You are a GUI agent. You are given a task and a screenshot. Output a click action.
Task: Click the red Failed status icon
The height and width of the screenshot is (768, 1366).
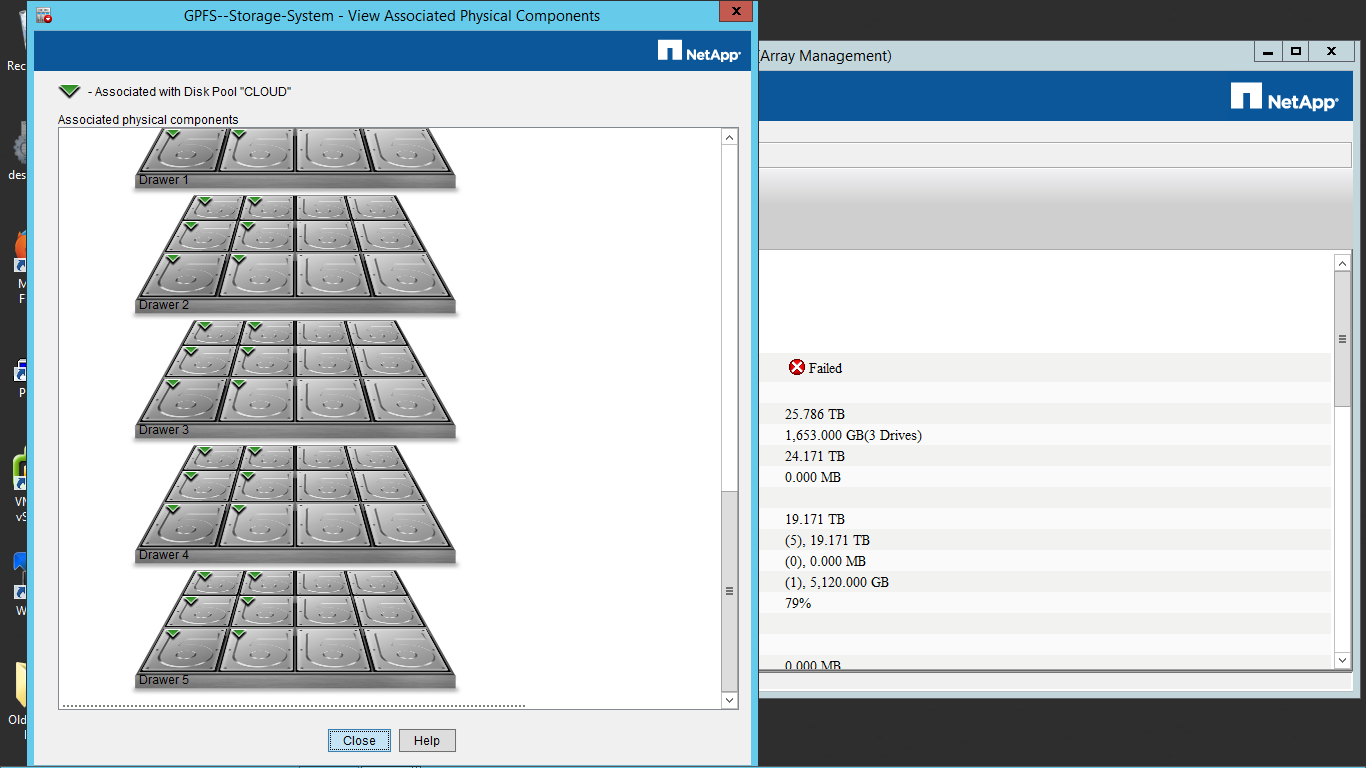797,367
